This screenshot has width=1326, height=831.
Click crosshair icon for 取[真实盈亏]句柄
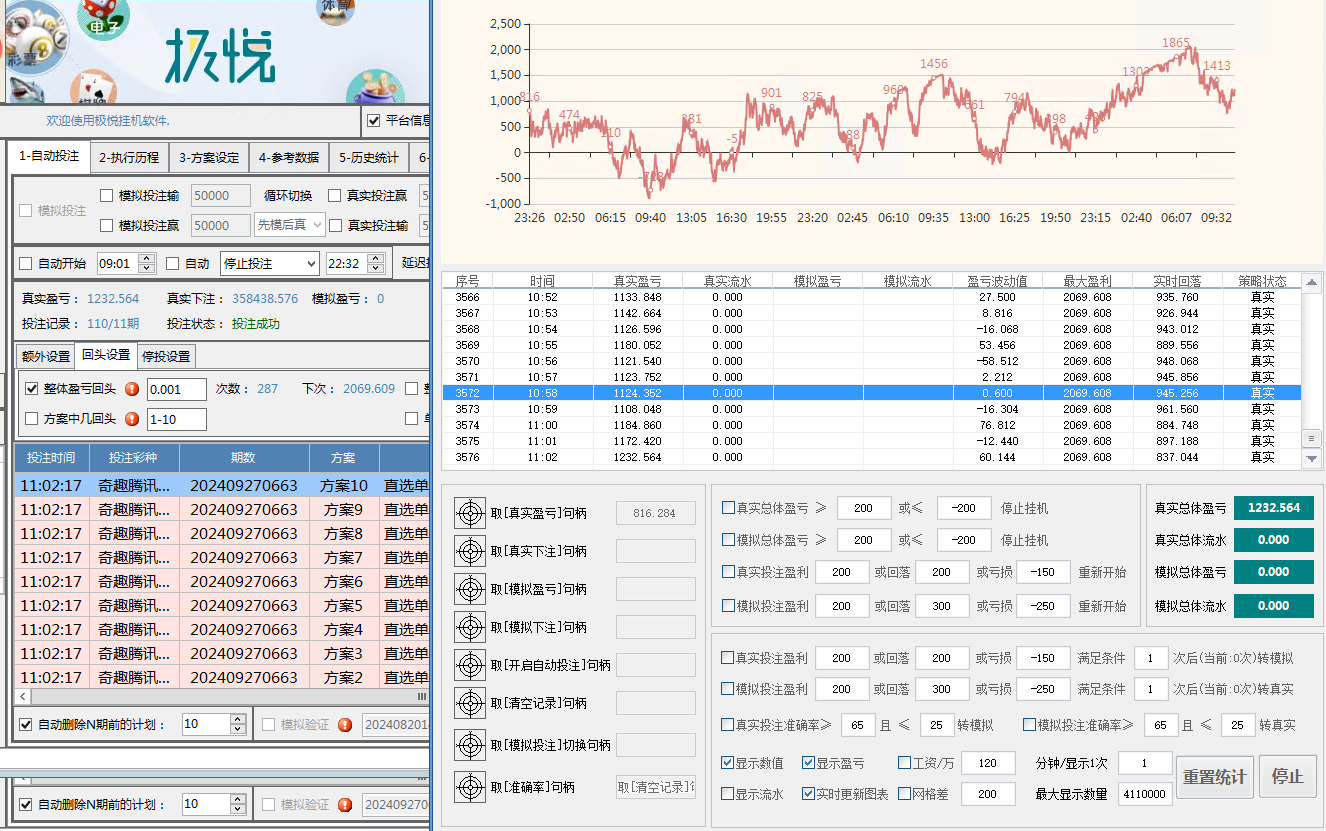click(x=469, y=513)
